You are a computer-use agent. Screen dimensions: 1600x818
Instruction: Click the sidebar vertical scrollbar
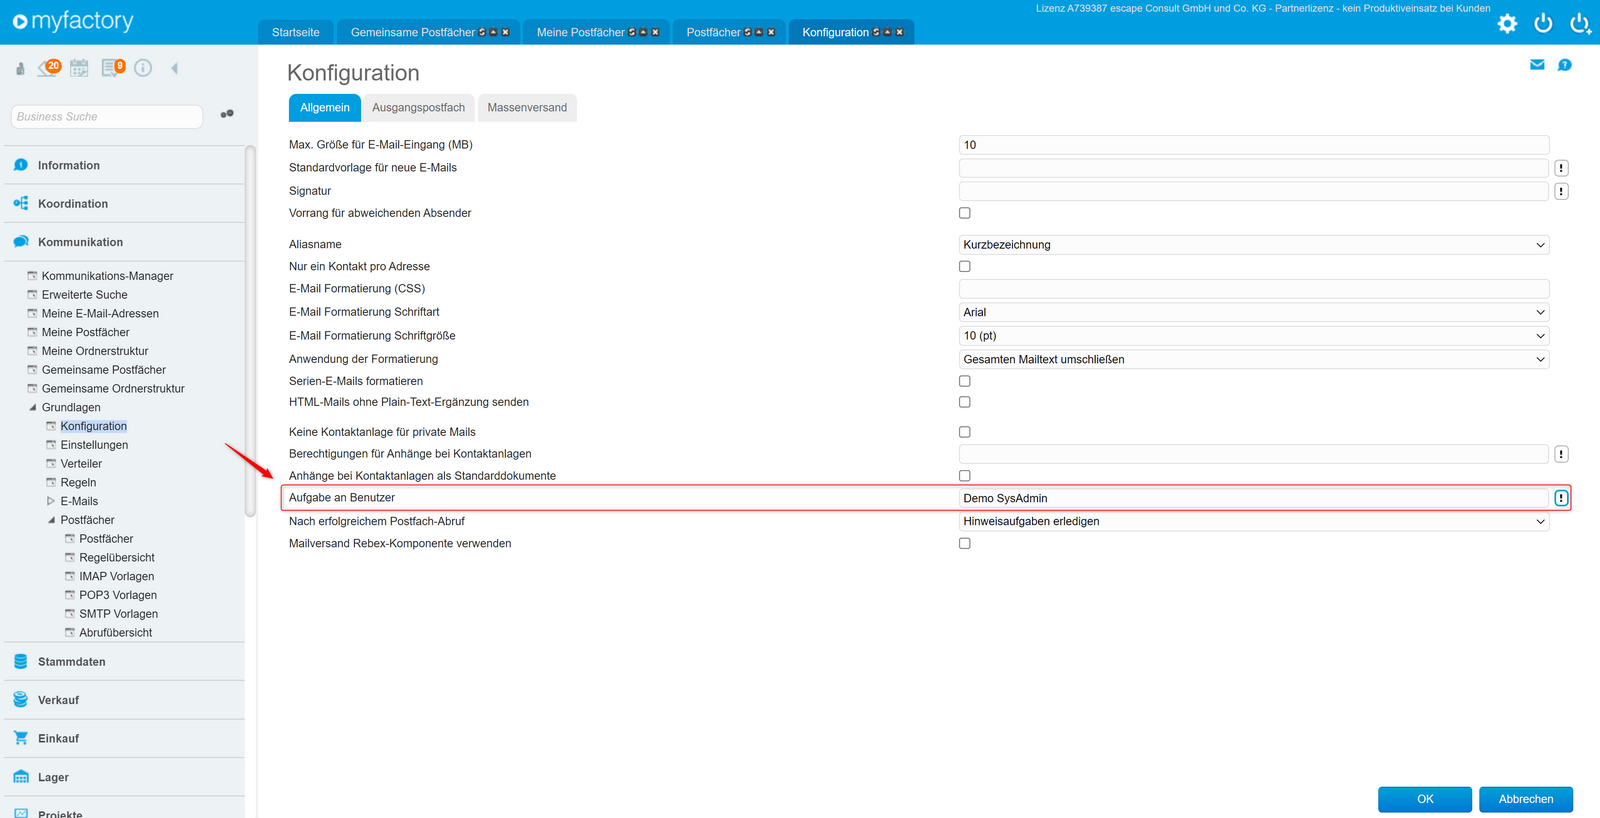(250, 332)
